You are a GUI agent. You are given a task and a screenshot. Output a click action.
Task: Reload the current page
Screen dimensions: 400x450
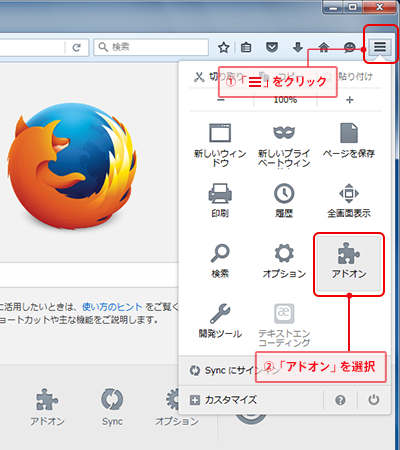click(x=77, y=48)
